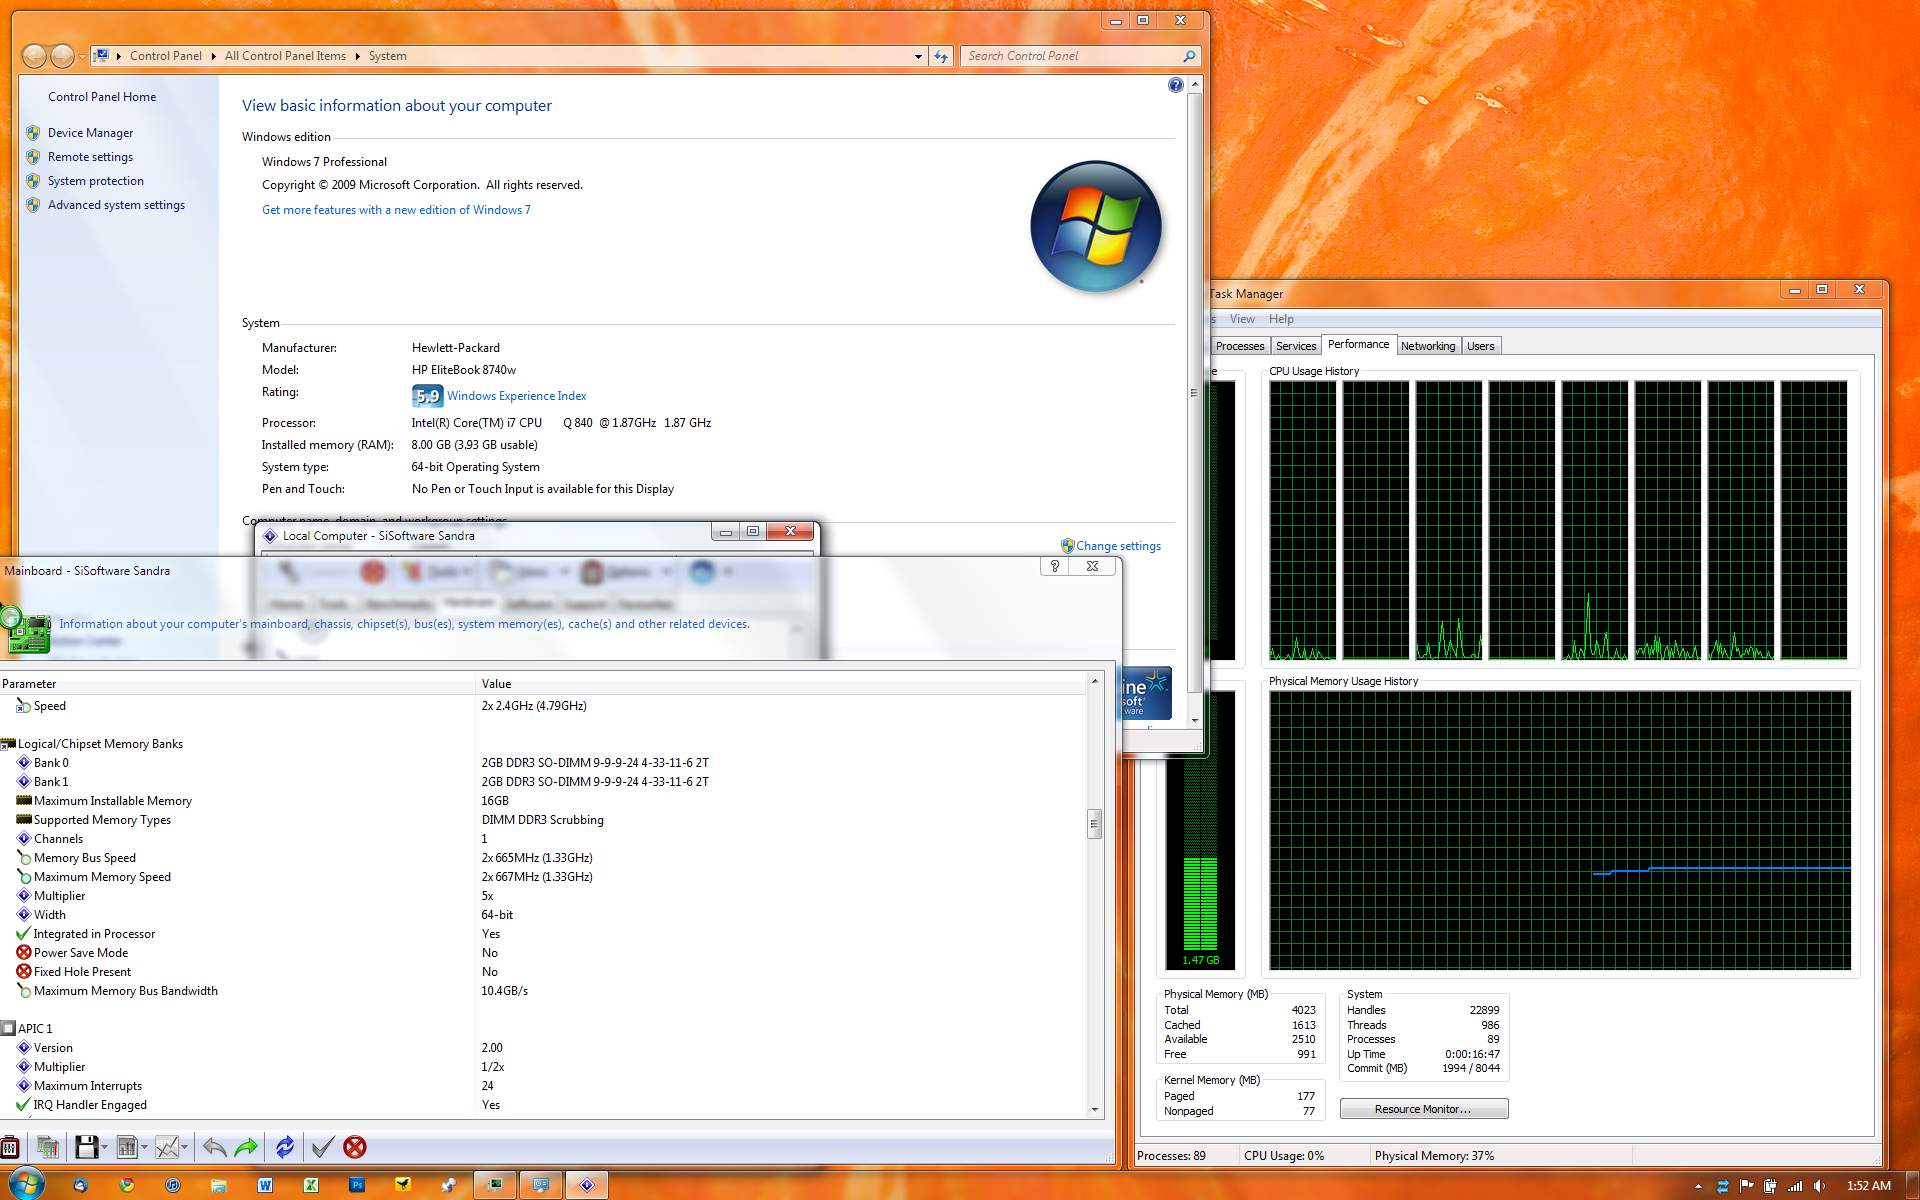Open the Help menu in Task Manager
This screenshot has width=1920, height=1200.
pos(1281,319)
